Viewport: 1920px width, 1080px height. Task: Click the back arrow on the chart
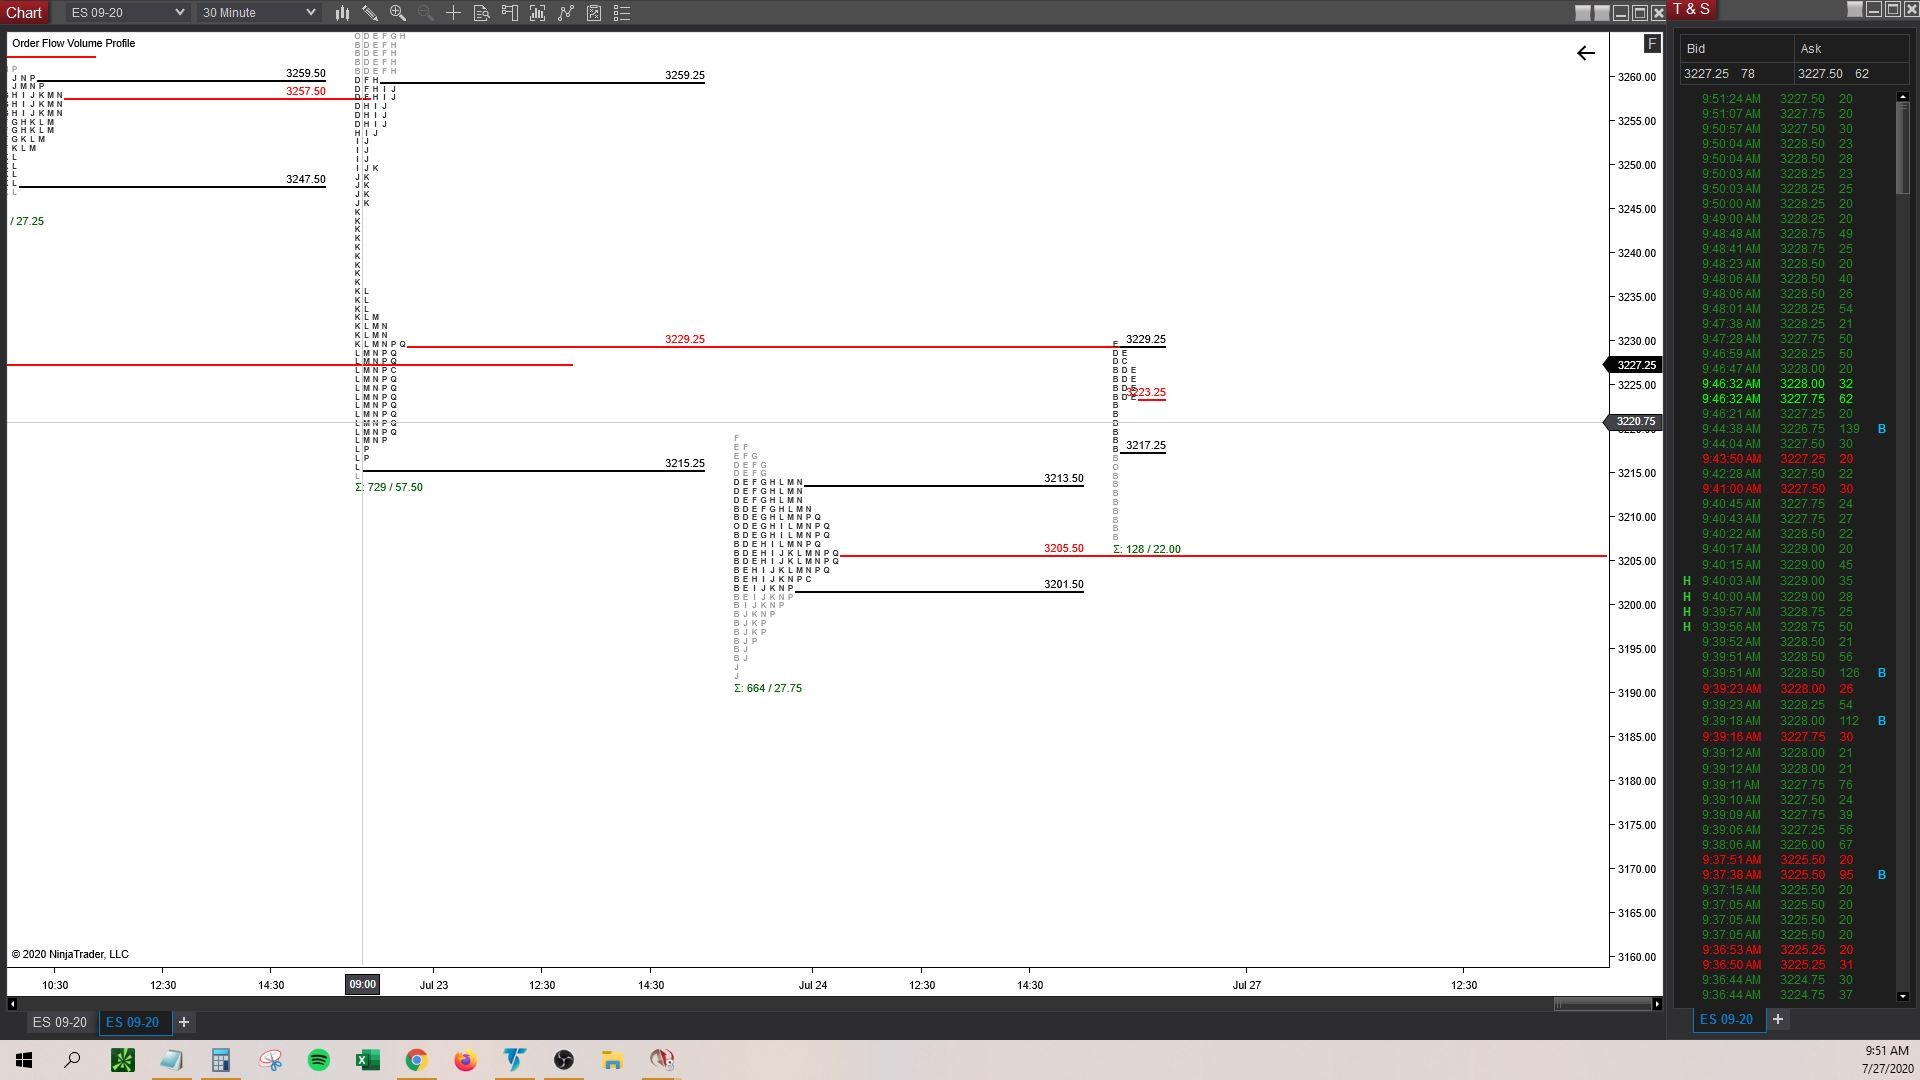[x=1586, y=53]
